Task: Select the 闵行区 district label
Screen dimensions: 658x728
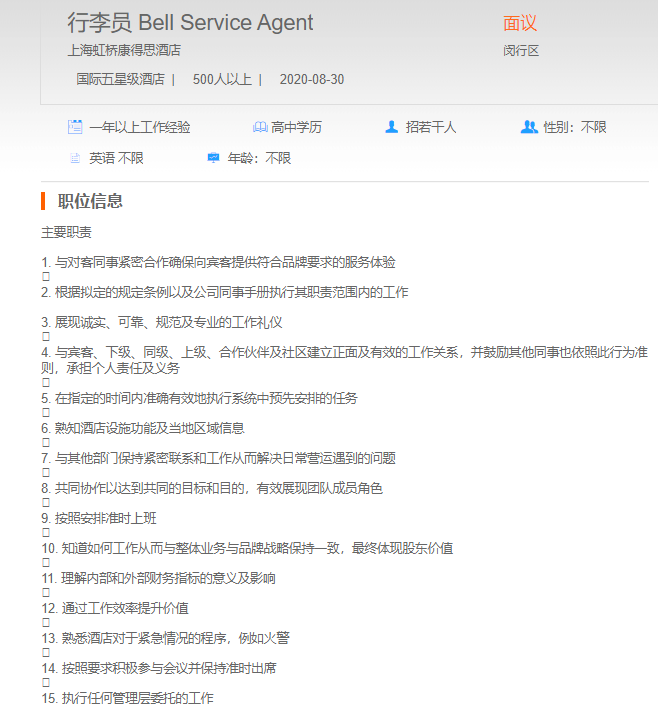Action: 521,50
